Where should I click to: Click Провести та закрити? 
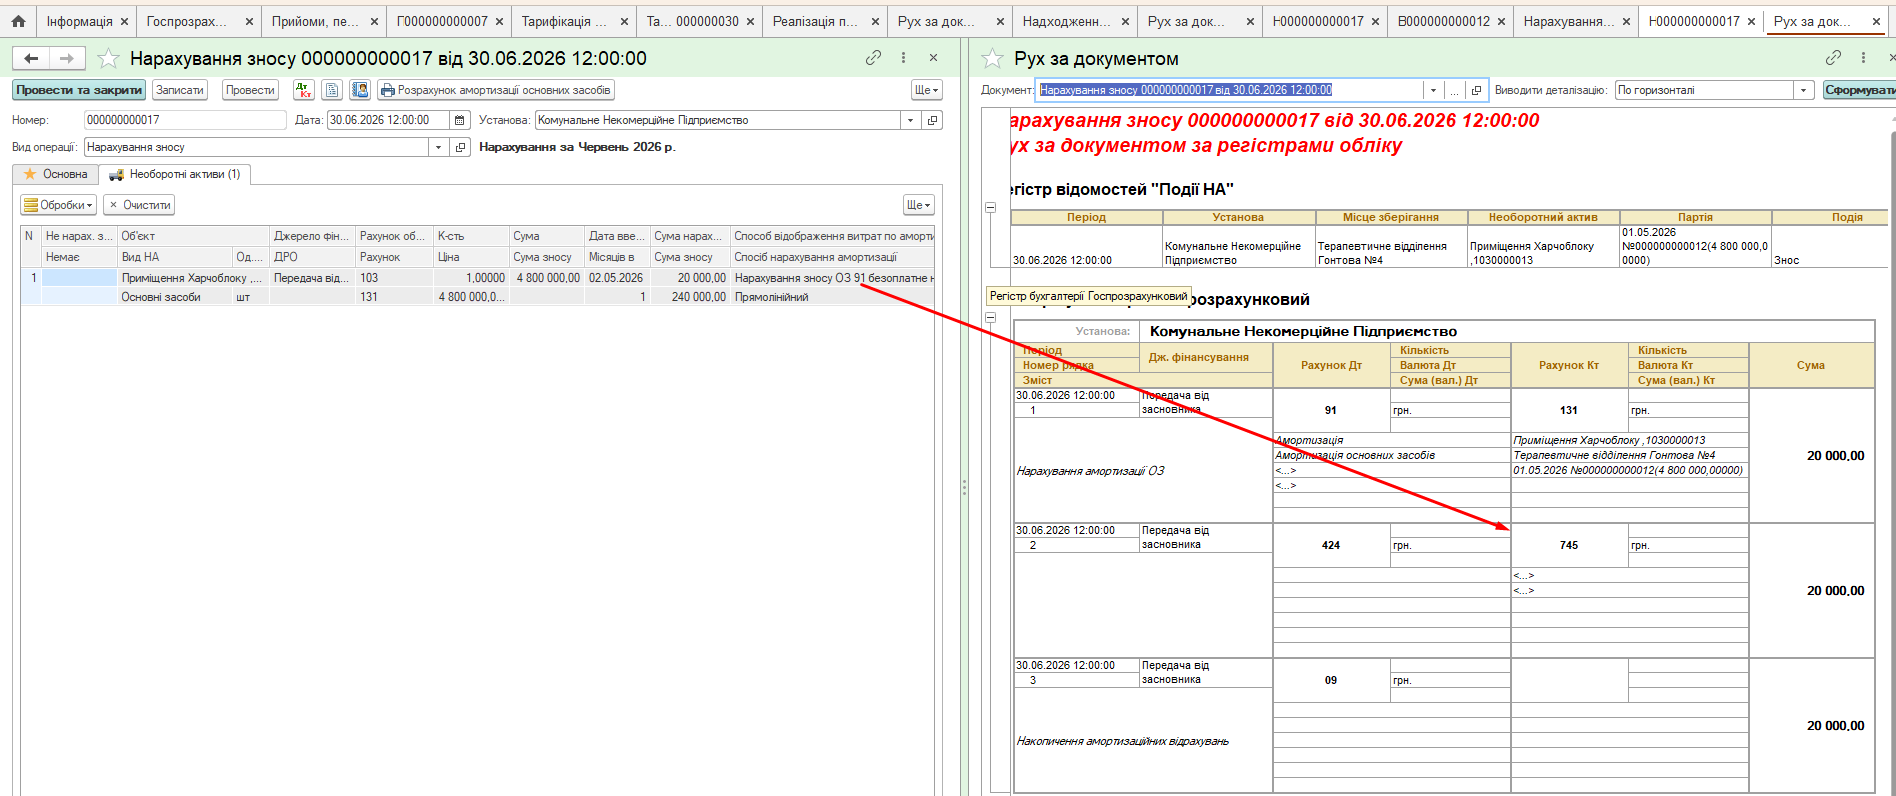pyautogui.click(x=79, y=90)
